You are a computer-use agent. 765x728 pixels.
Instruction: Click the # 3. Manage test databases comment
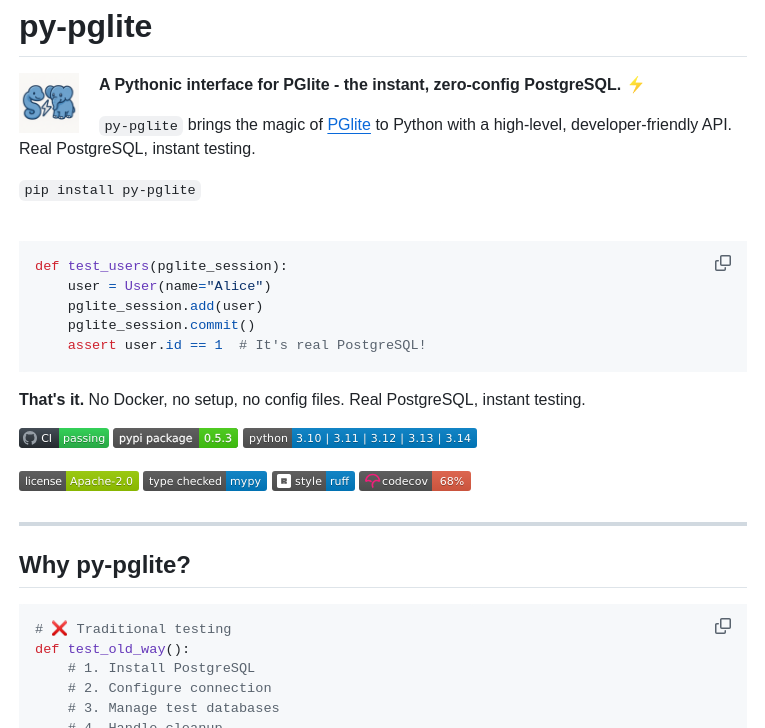pyautogui.click(x=173, y=708)
